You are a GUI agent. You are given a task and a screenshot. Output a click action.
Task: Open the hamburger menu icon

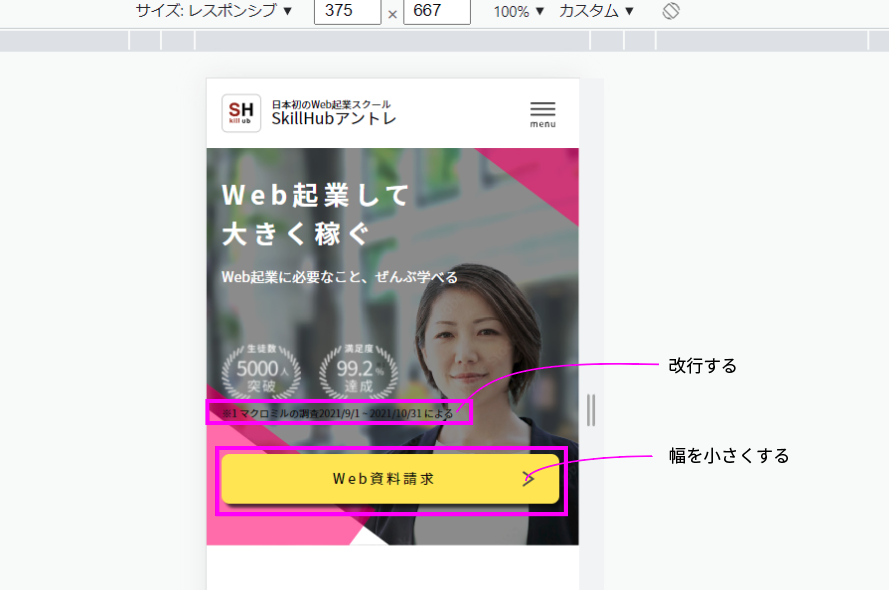point(543,114)
